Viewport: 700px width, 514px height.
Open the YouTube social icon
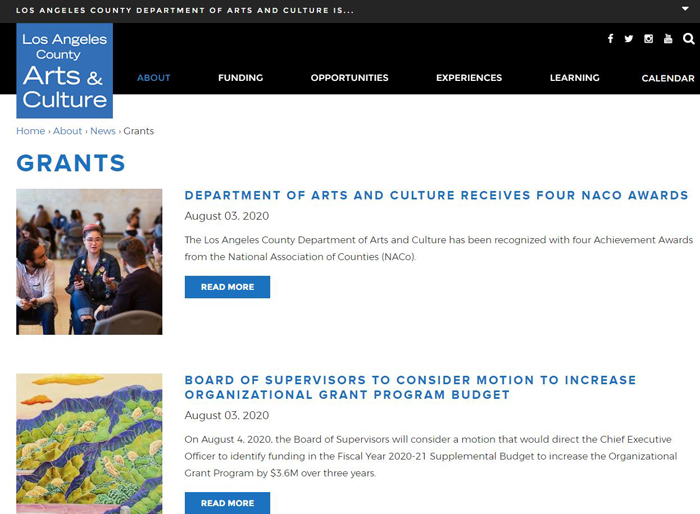pyautogui.click(x=668, y=39)
